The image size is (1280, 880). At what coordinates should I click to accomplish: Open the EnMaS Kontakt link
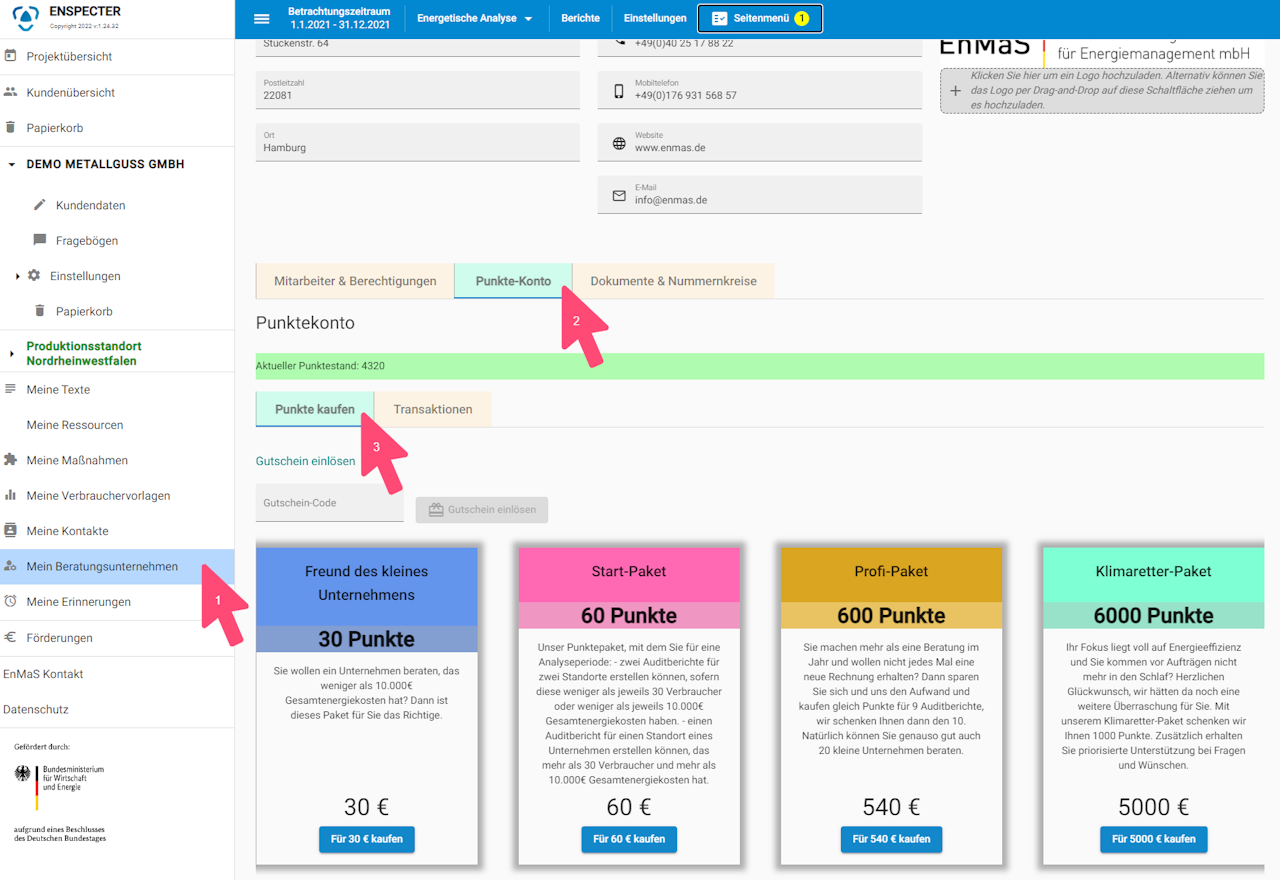[43, 674]
